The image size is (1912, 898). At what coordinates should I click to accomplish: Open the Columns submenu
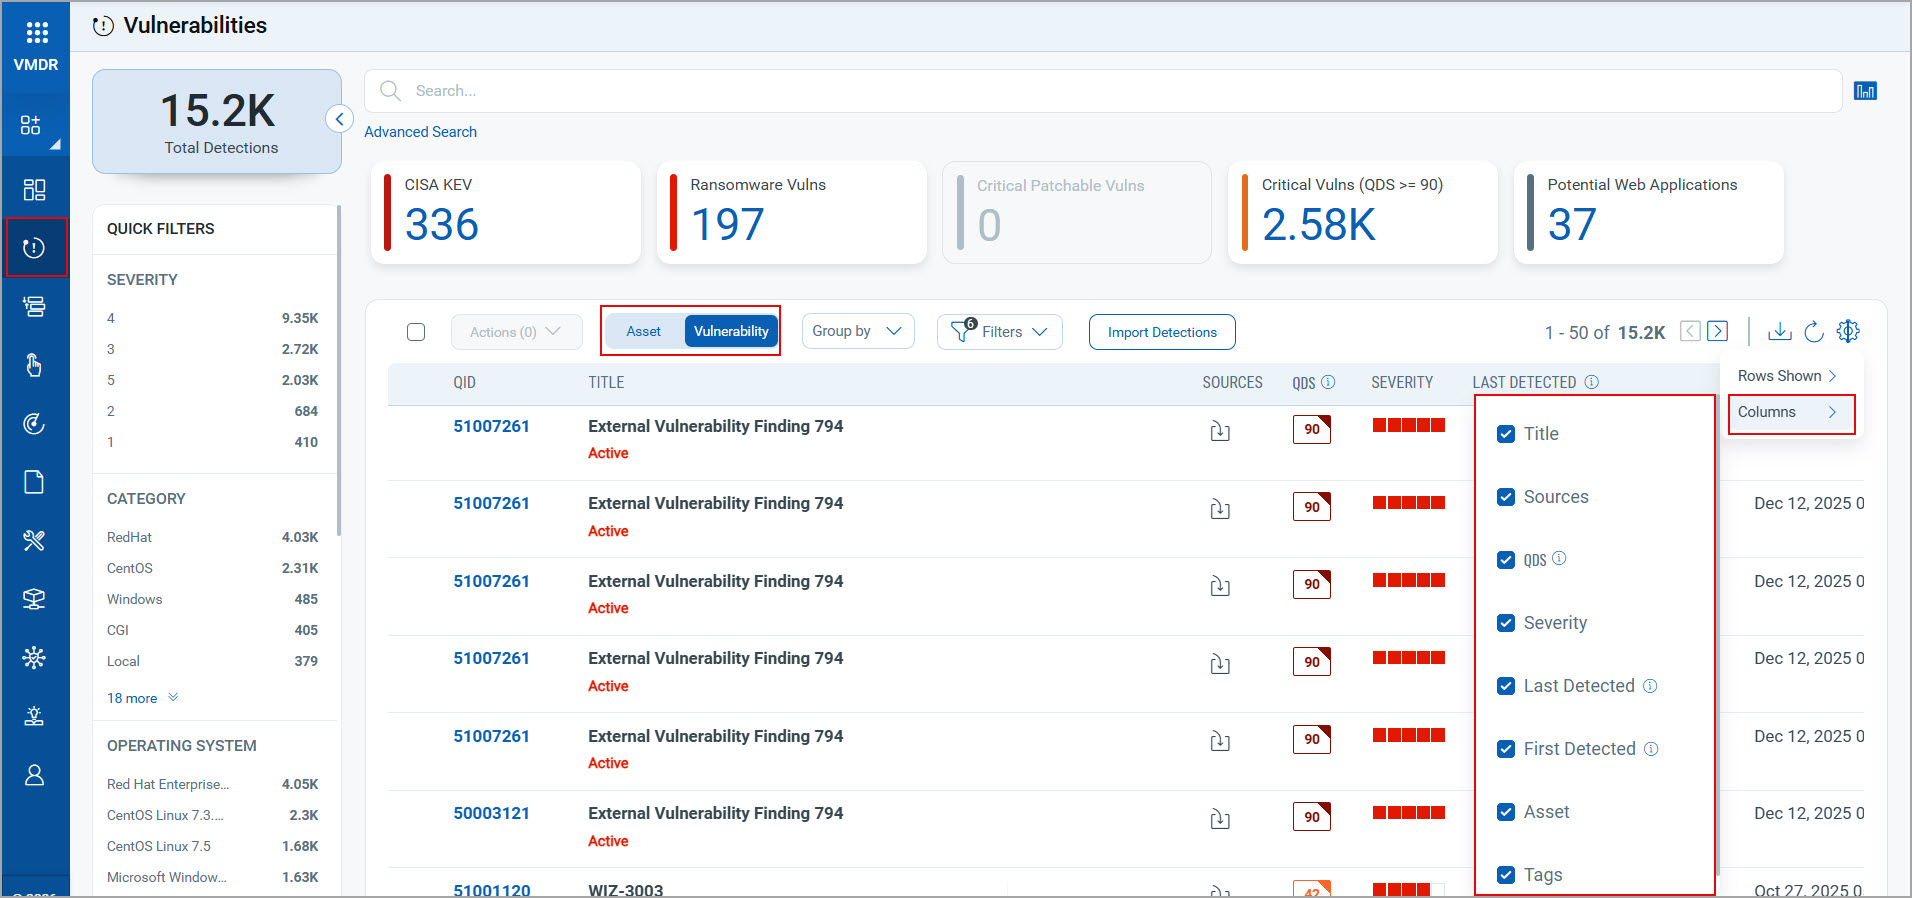pos(1789,412)
